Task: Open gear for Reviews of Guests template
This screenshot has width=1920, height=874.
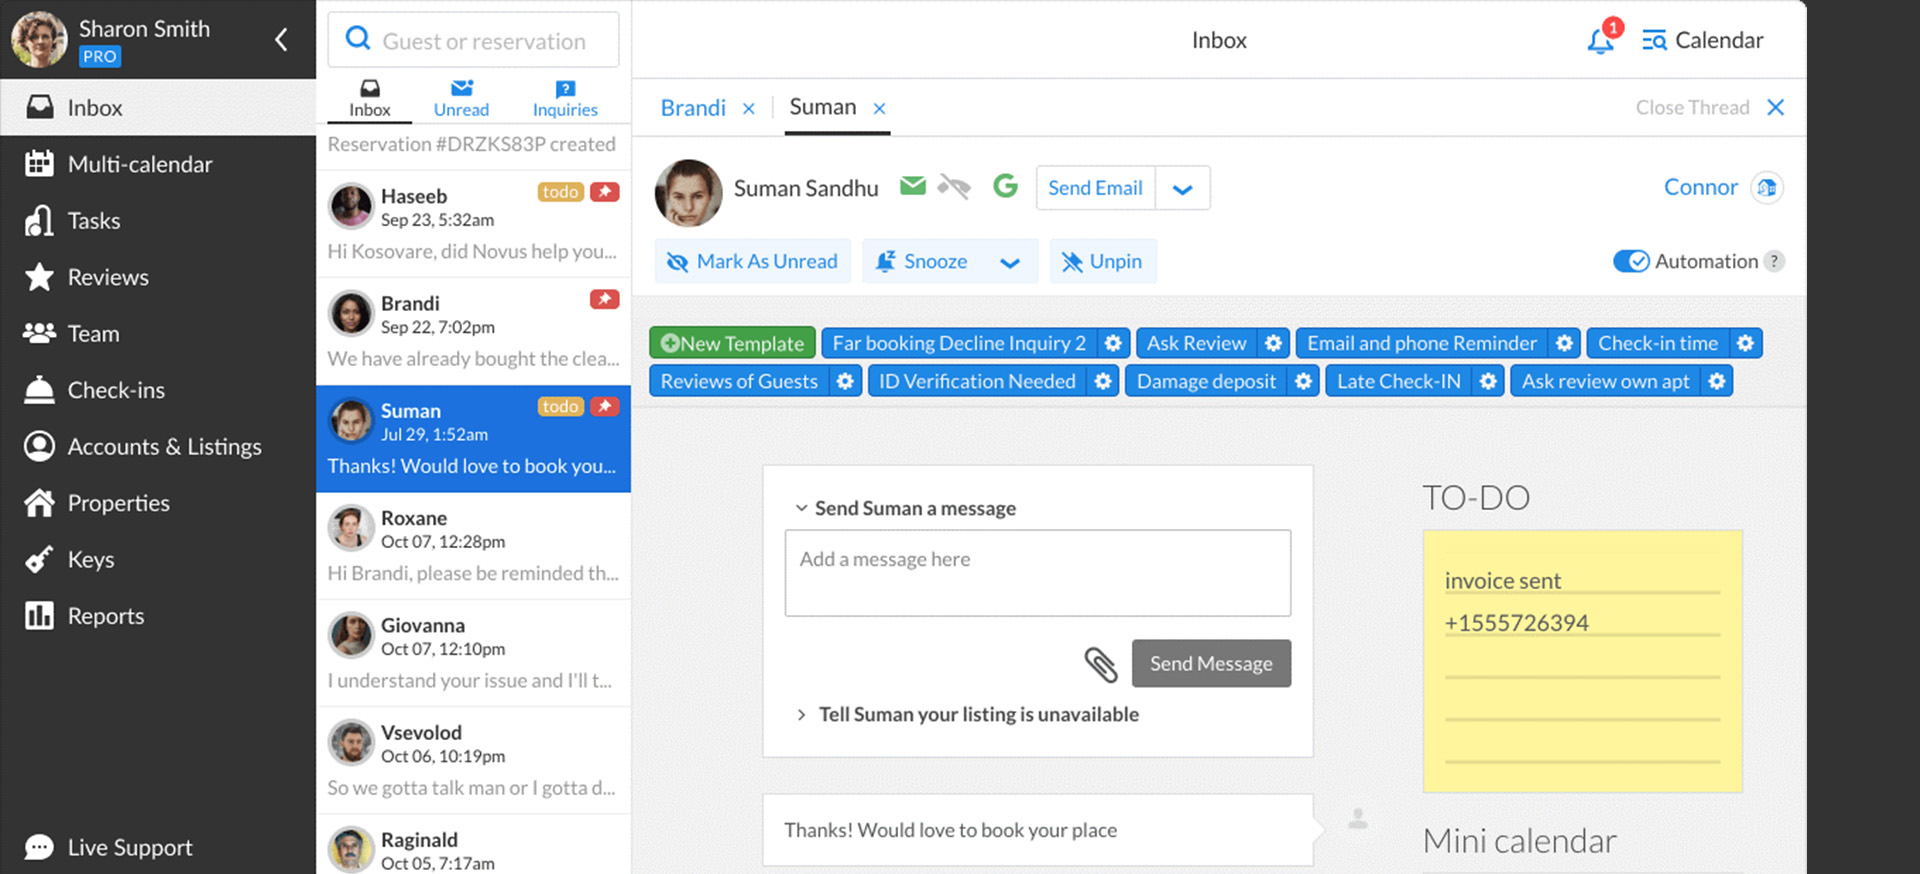Action: (845, 381)
